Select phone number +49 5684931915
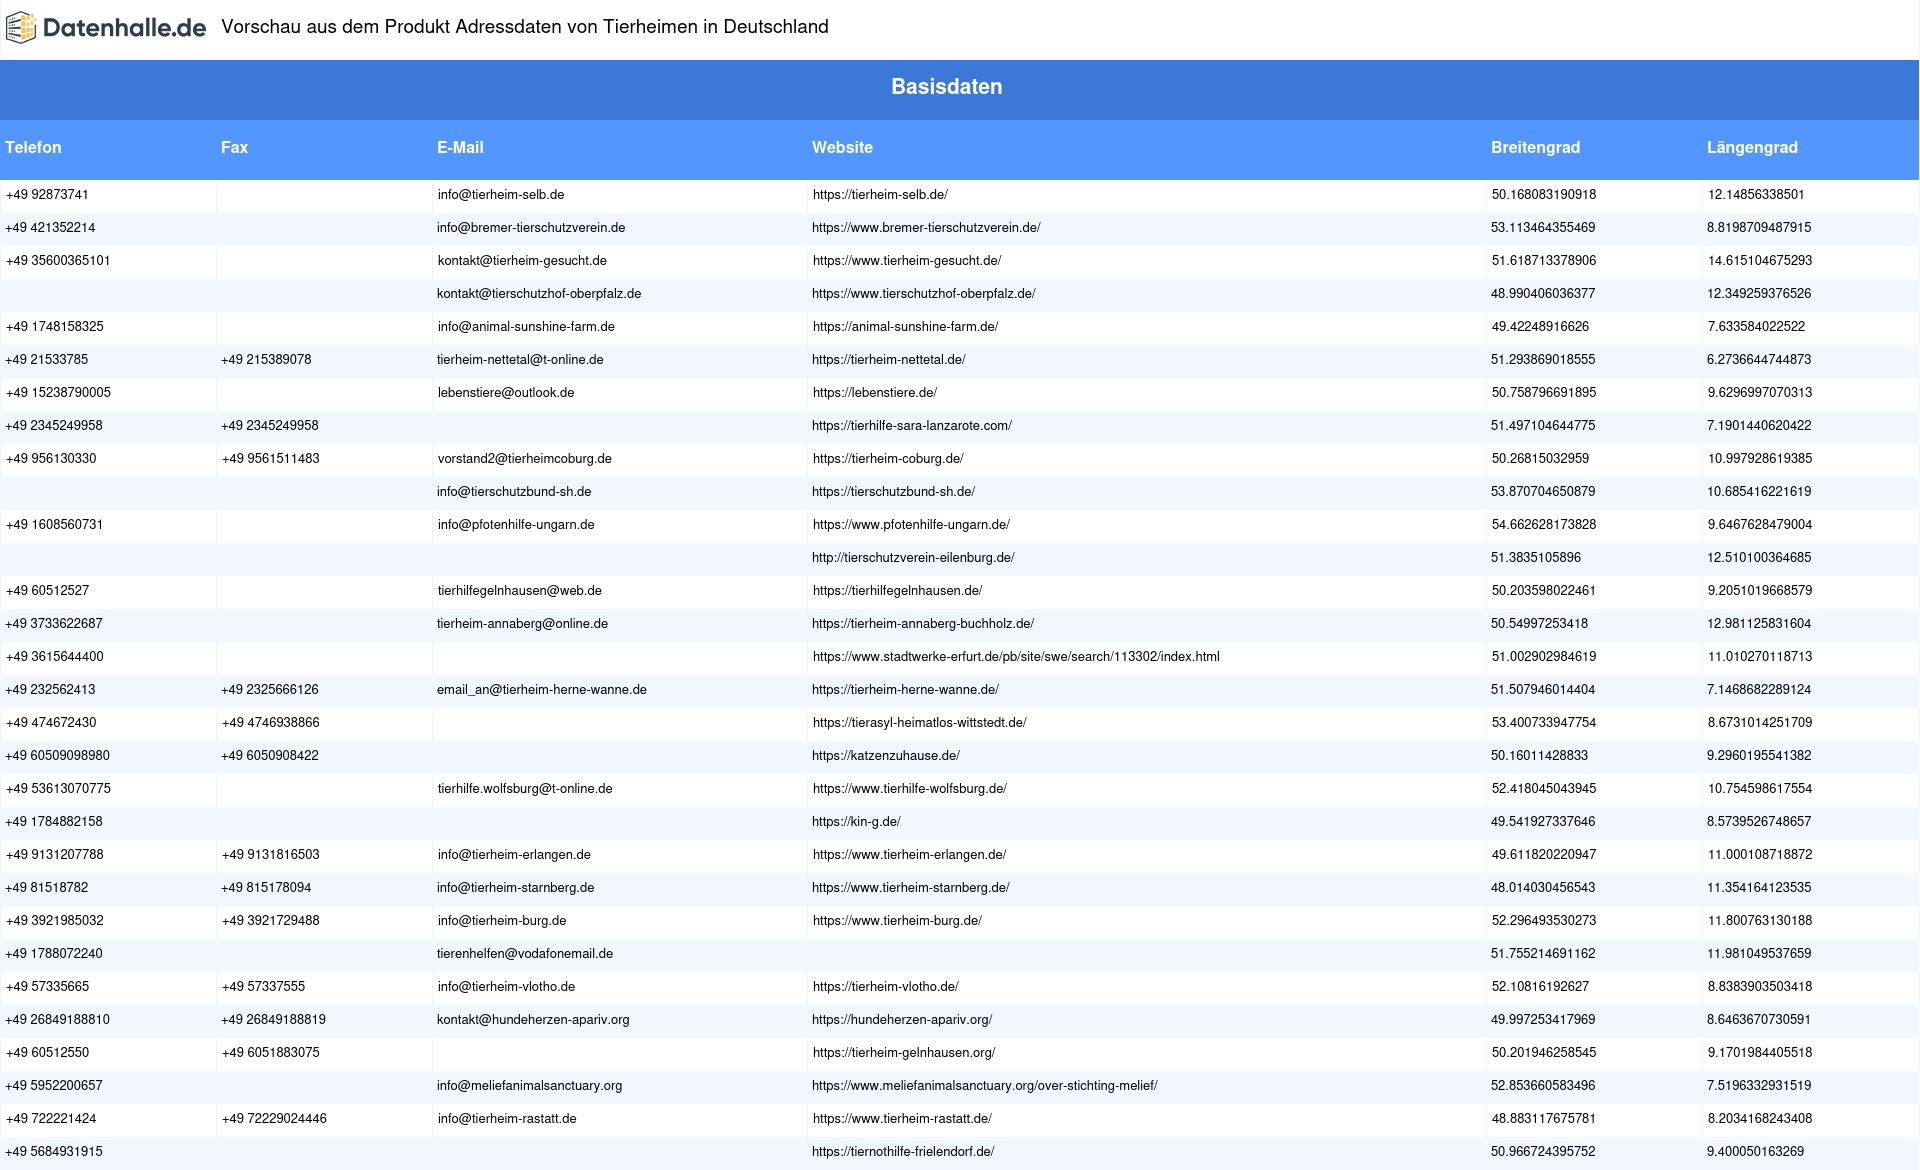 [x=54, y=1152]
